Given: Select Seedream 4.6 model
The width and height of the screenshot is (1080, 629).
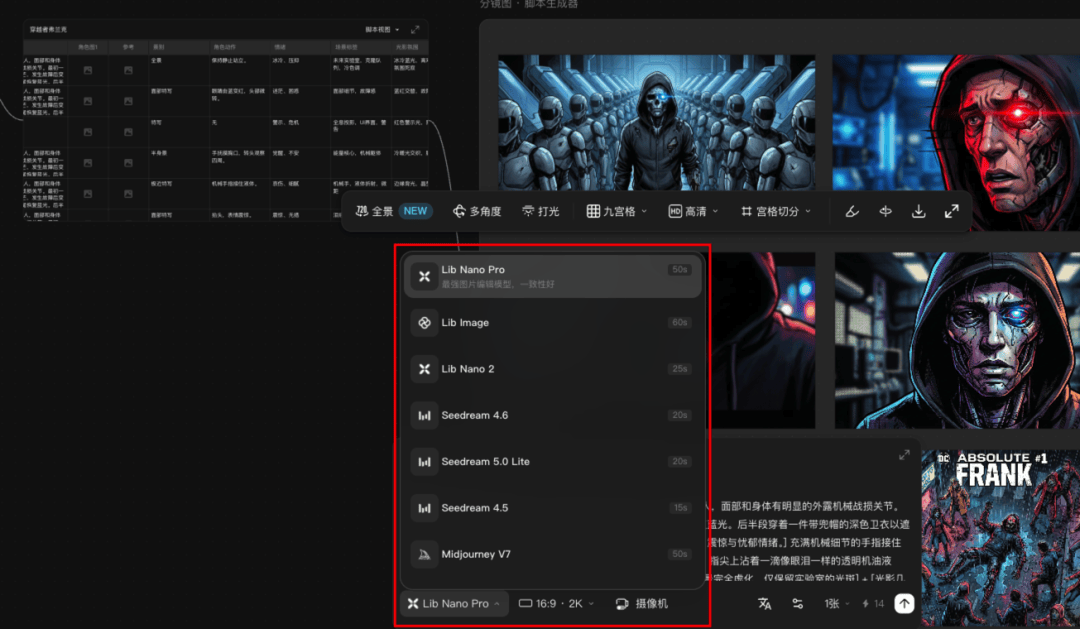Looking at the screenshot, I should [x=552, y=415].
